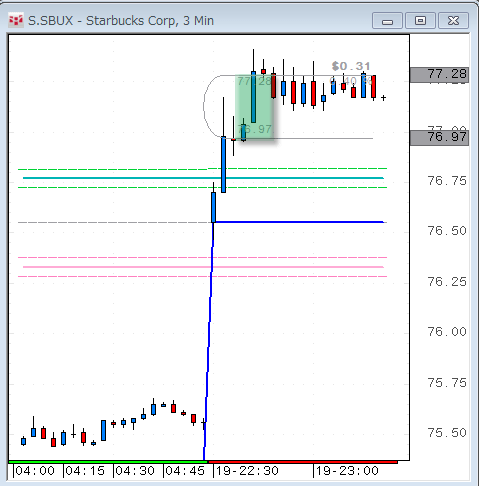Viewport: 479px width, 486px height.
Task: Click the 04:30 time axis label
Action: (135, 471)
